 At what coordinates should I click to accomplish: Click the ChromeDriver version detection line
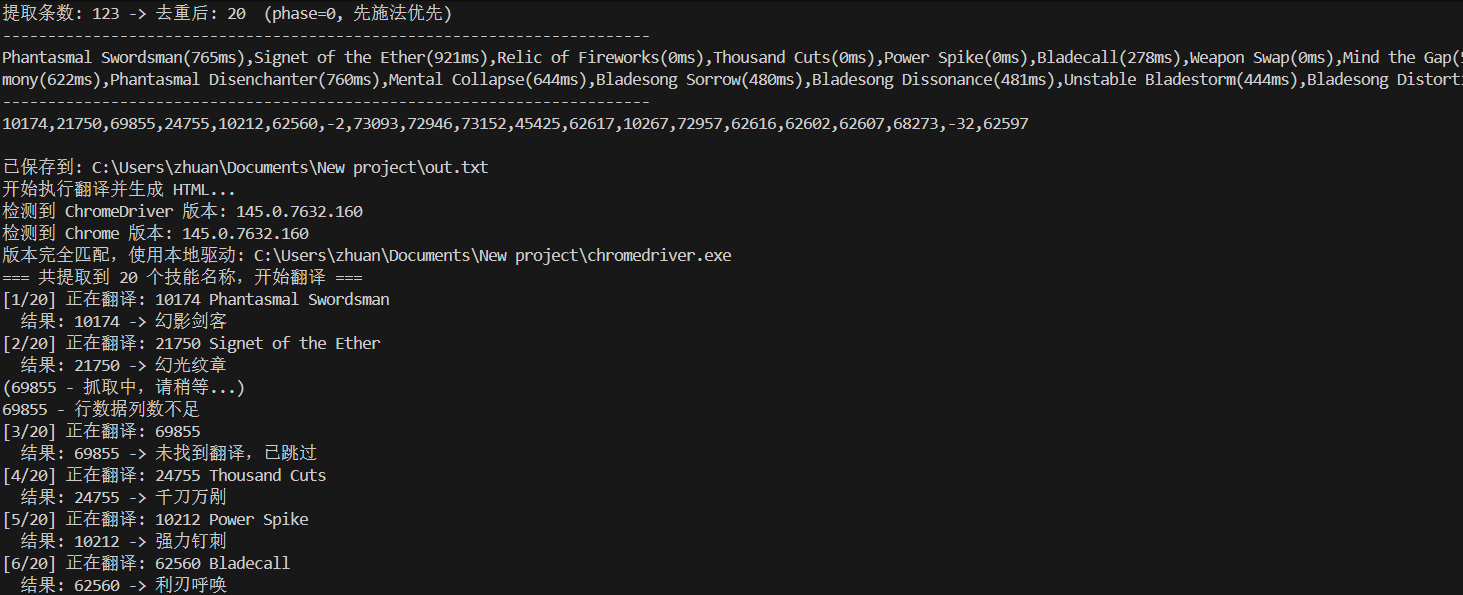[x=183, y=212]
